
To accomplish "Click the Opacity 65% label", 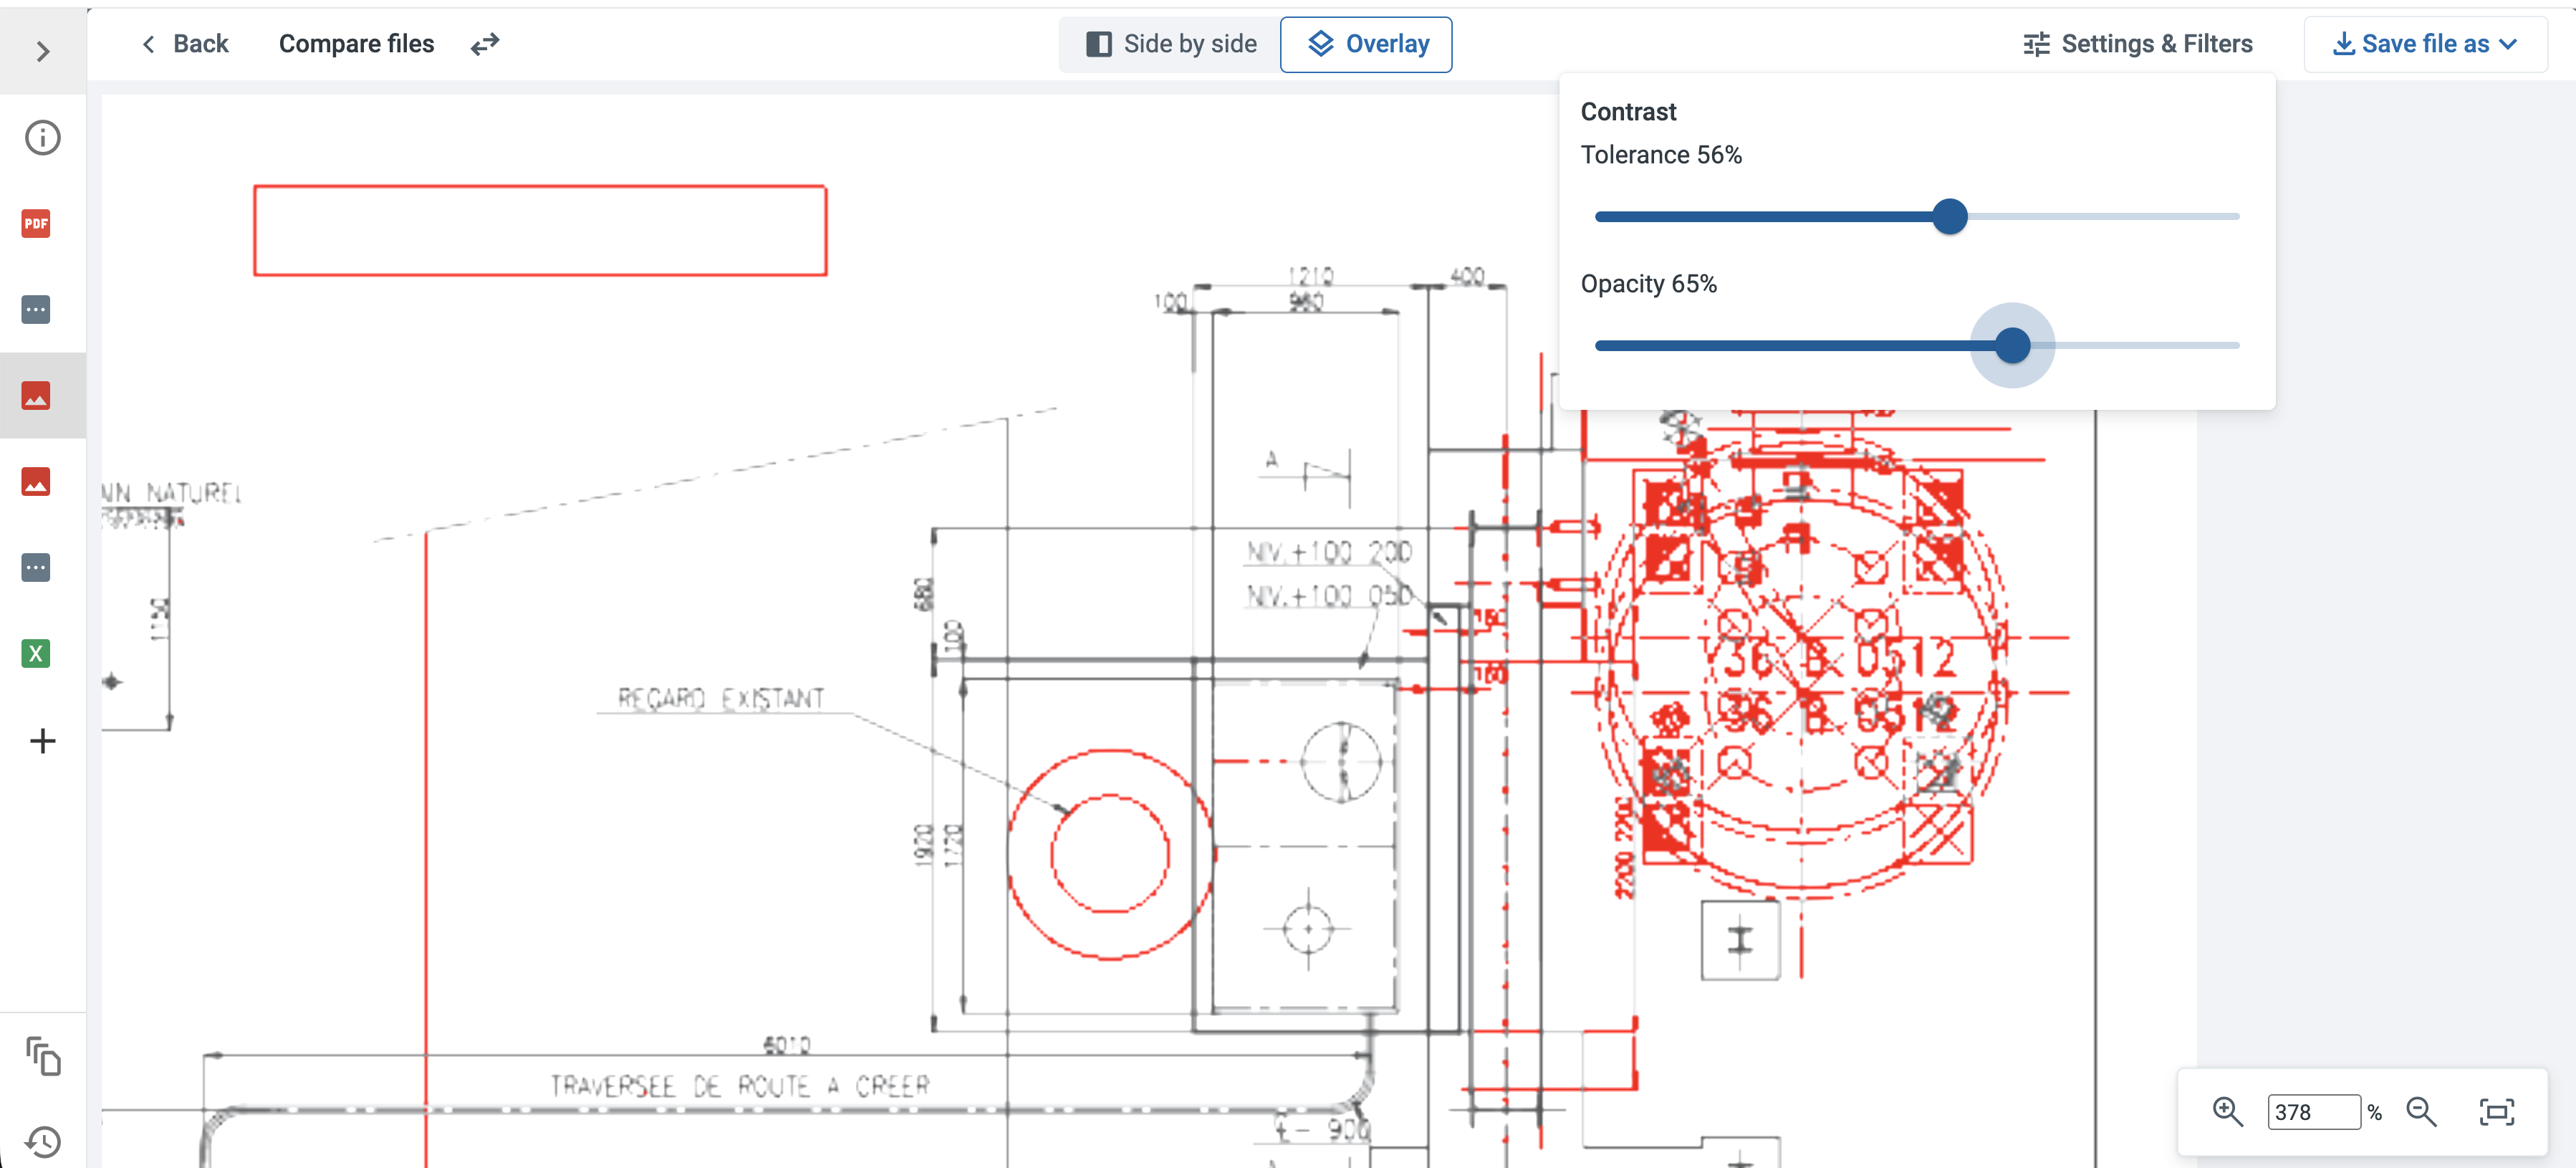I will click(1648, 284).
